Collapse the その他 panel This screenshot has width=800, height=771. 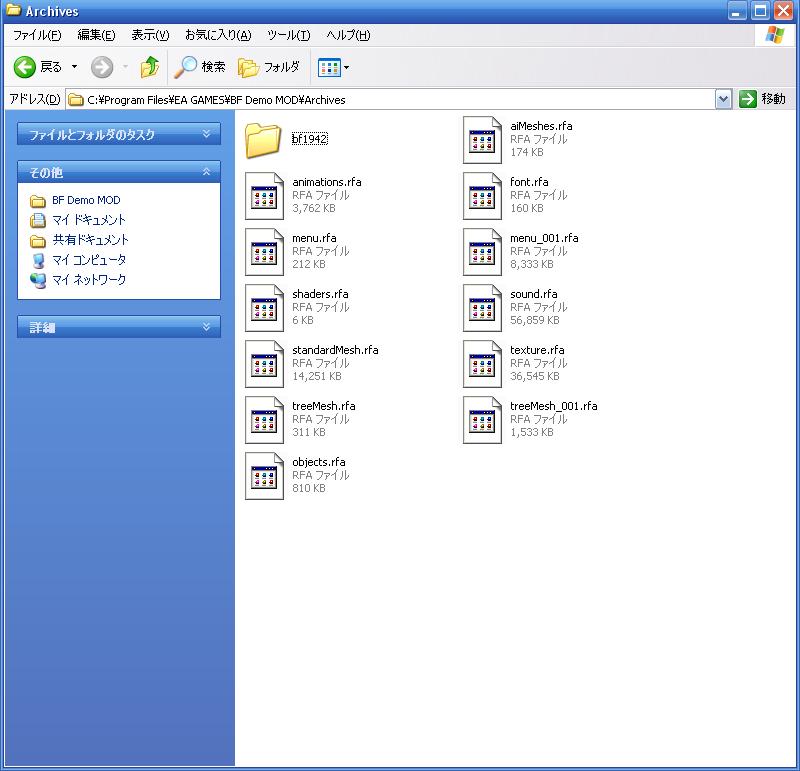point(118,172)
